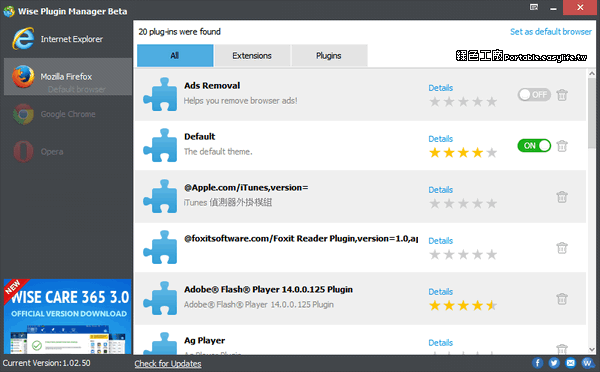Open Twitter icon in status bar
Viewport: 600px width, 372px height.
click(x=554, y=363)
